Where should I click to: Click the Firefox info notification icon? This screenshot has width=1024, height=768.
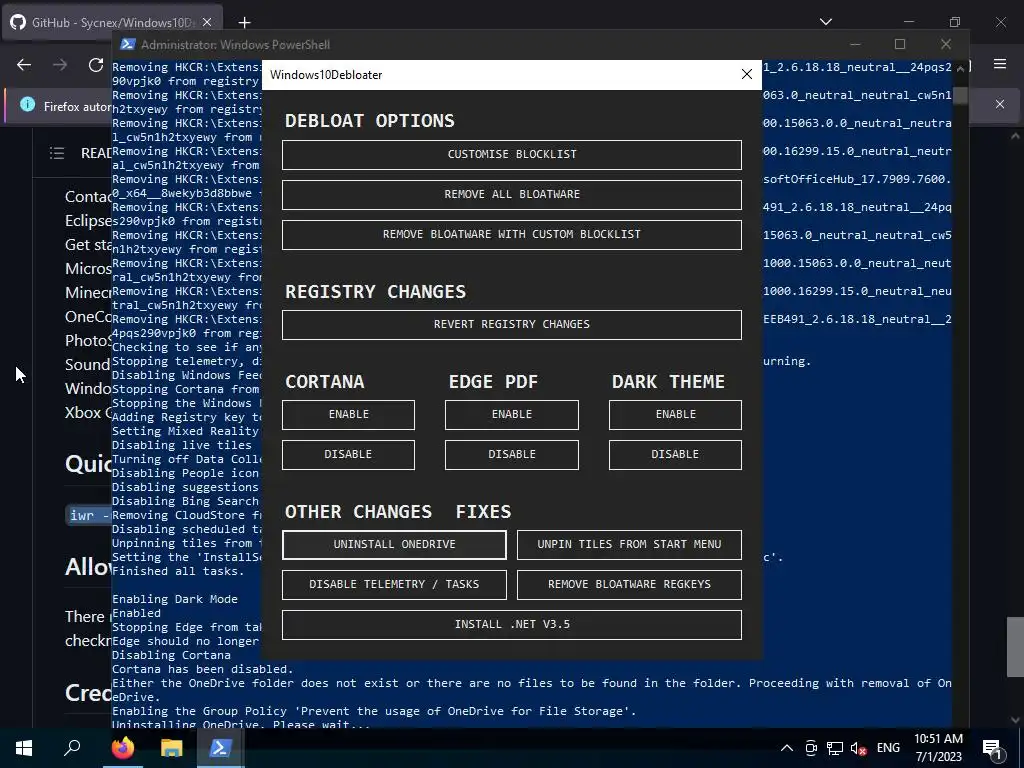27,104
